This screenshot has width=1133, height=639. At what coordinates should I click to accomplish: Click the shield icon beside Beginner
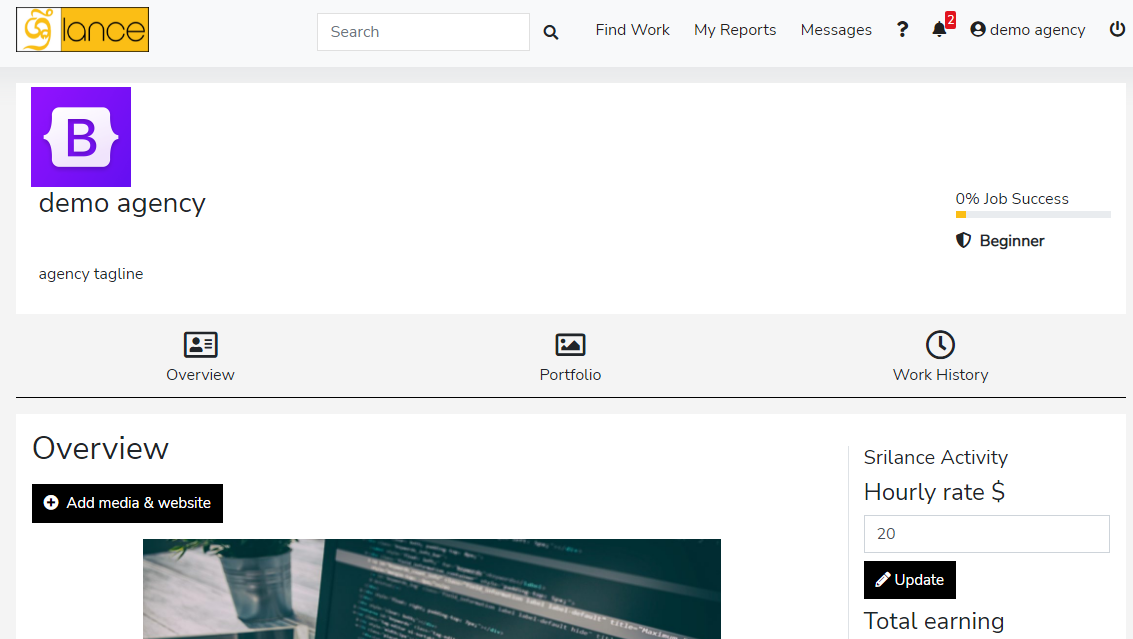964,241
